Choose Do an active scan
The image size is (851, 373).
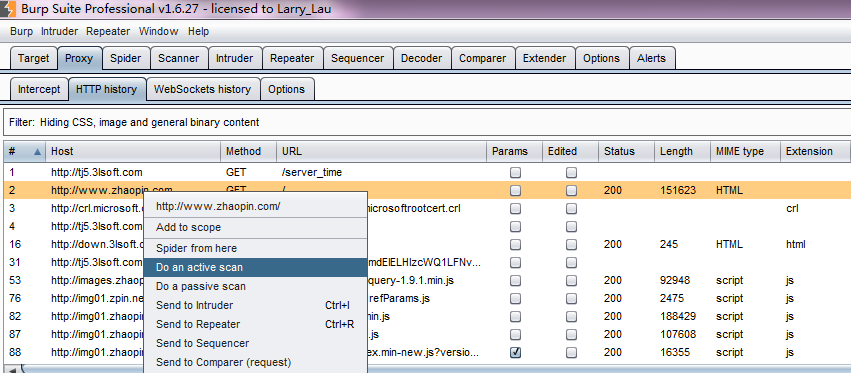tap(256, 267)
